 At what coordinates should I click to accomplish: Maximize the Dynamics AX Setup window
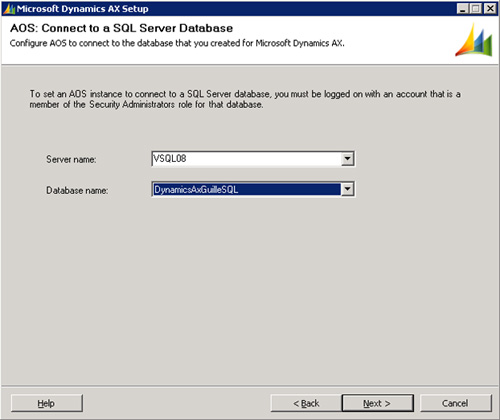pyautogui.click(x=476, y=9)
